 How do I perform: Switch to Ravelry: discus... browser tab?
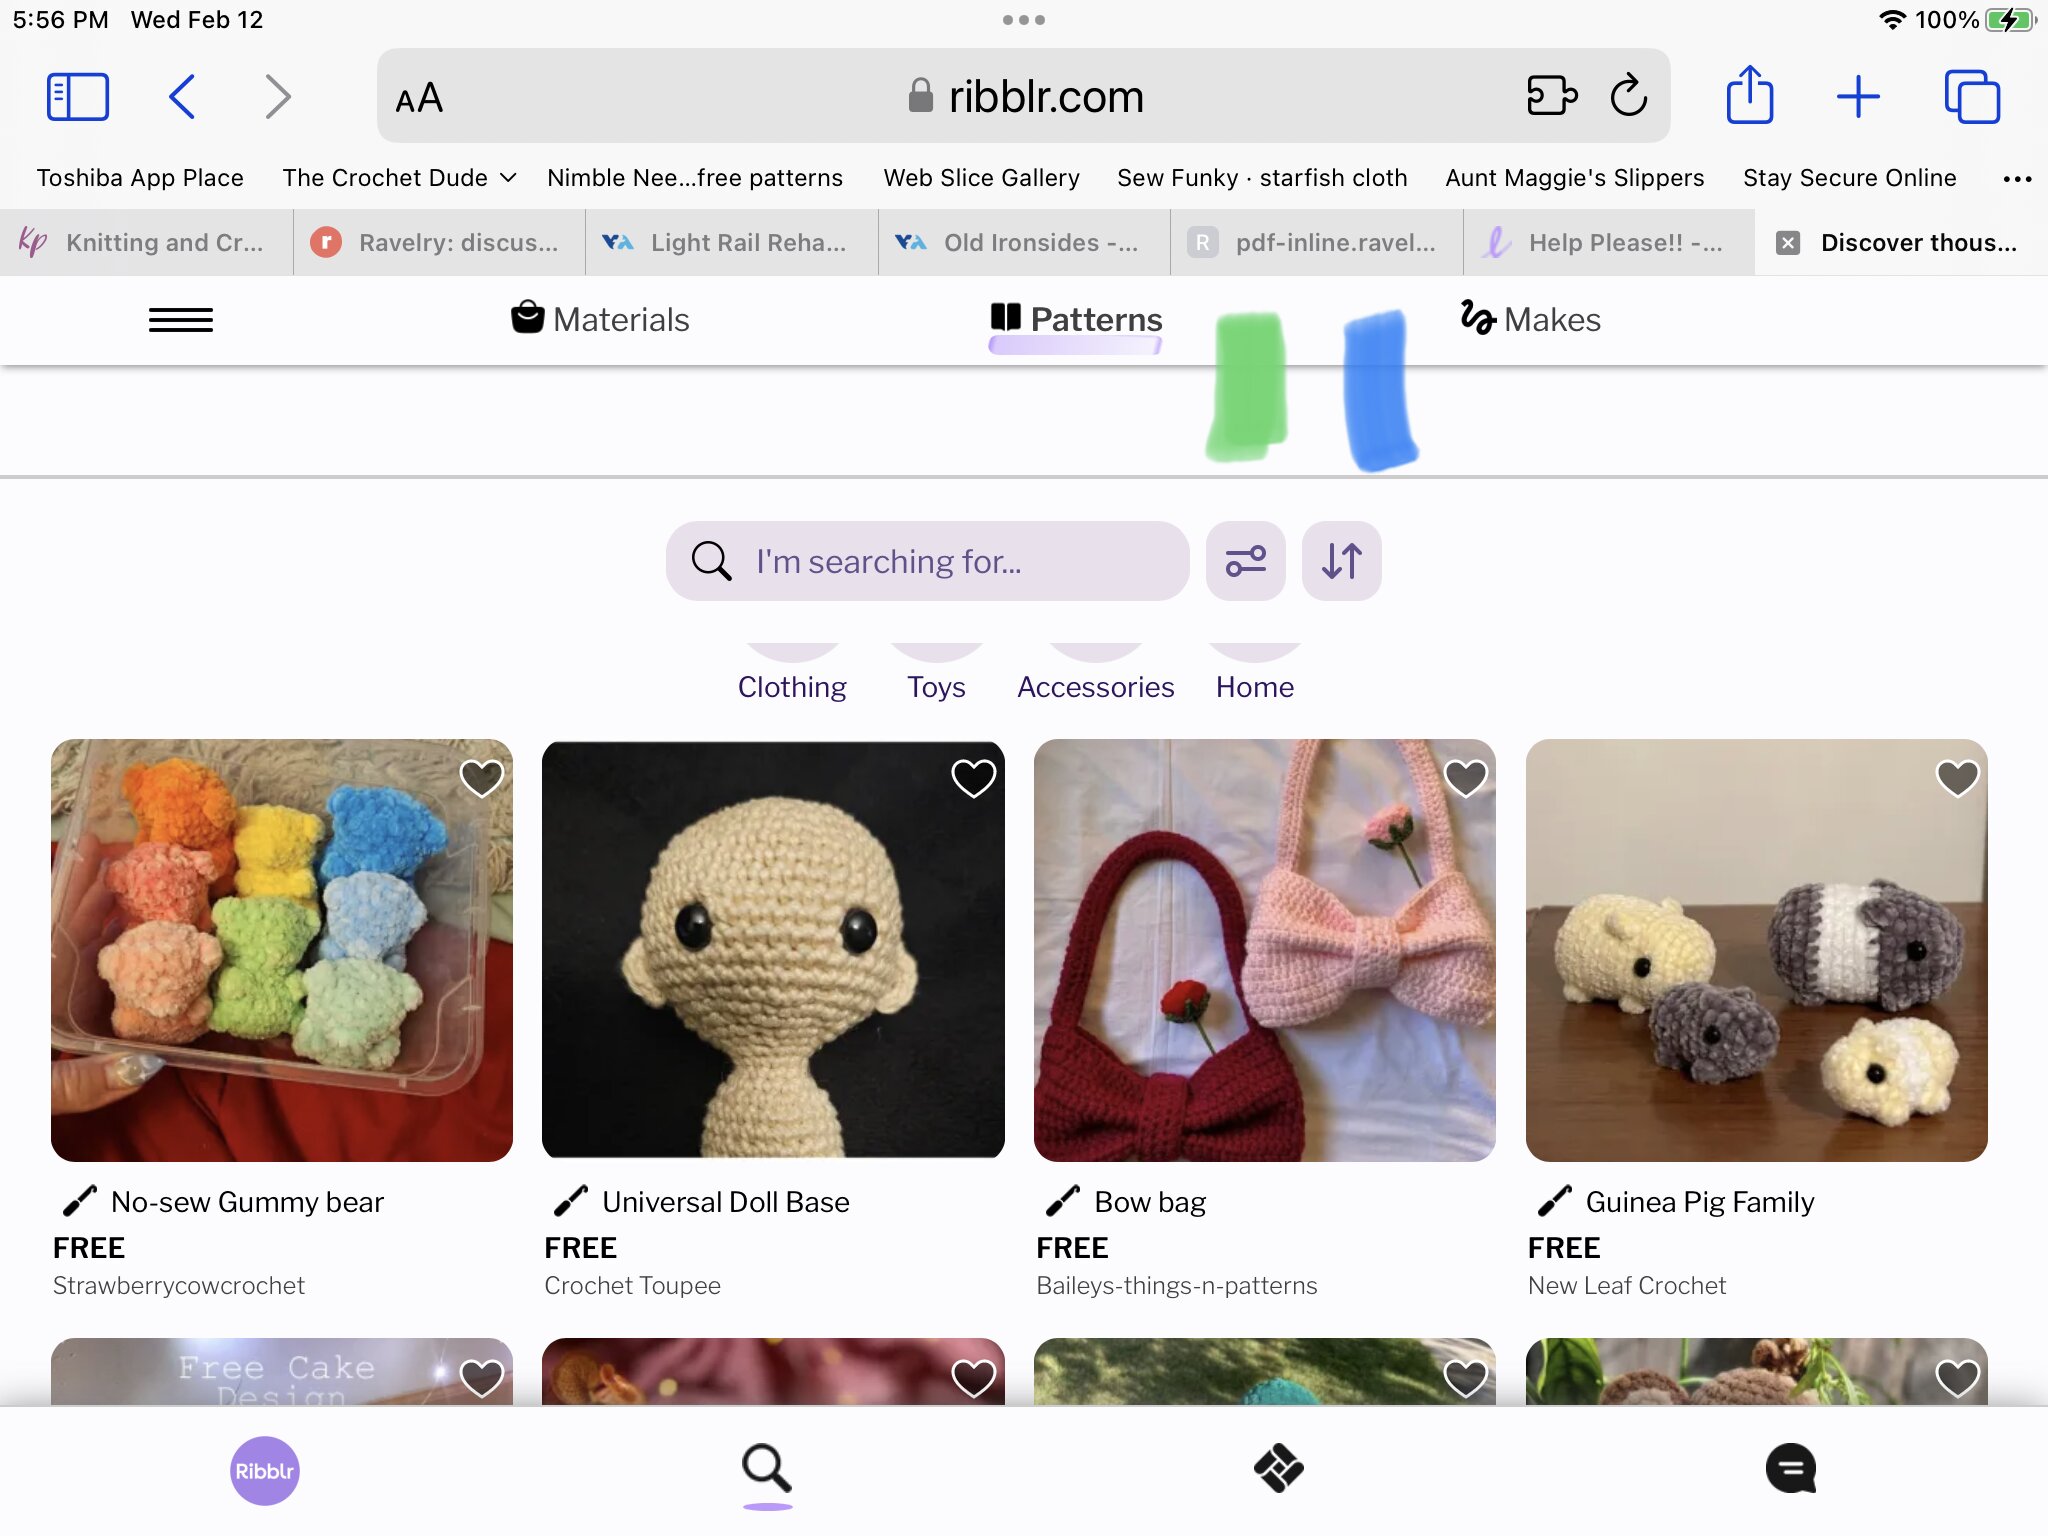(439, 243)
